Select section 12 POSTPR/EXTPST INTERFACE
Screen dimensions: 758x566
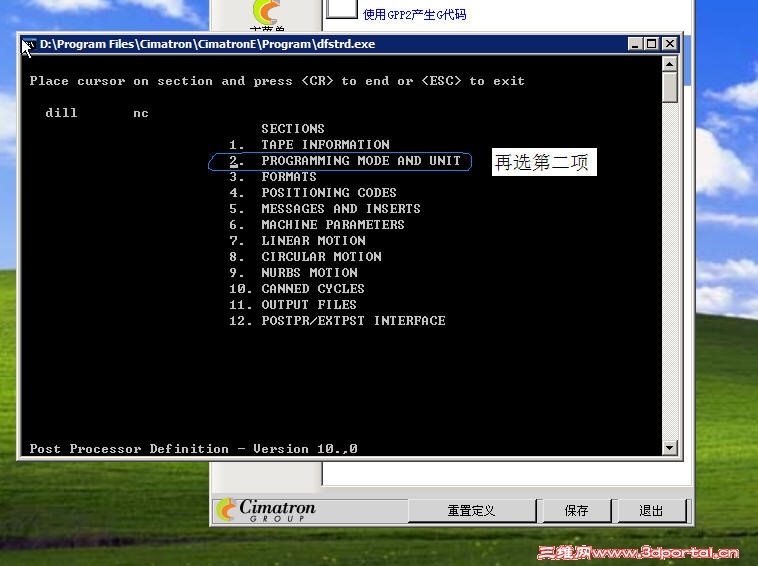coord(337,320)
